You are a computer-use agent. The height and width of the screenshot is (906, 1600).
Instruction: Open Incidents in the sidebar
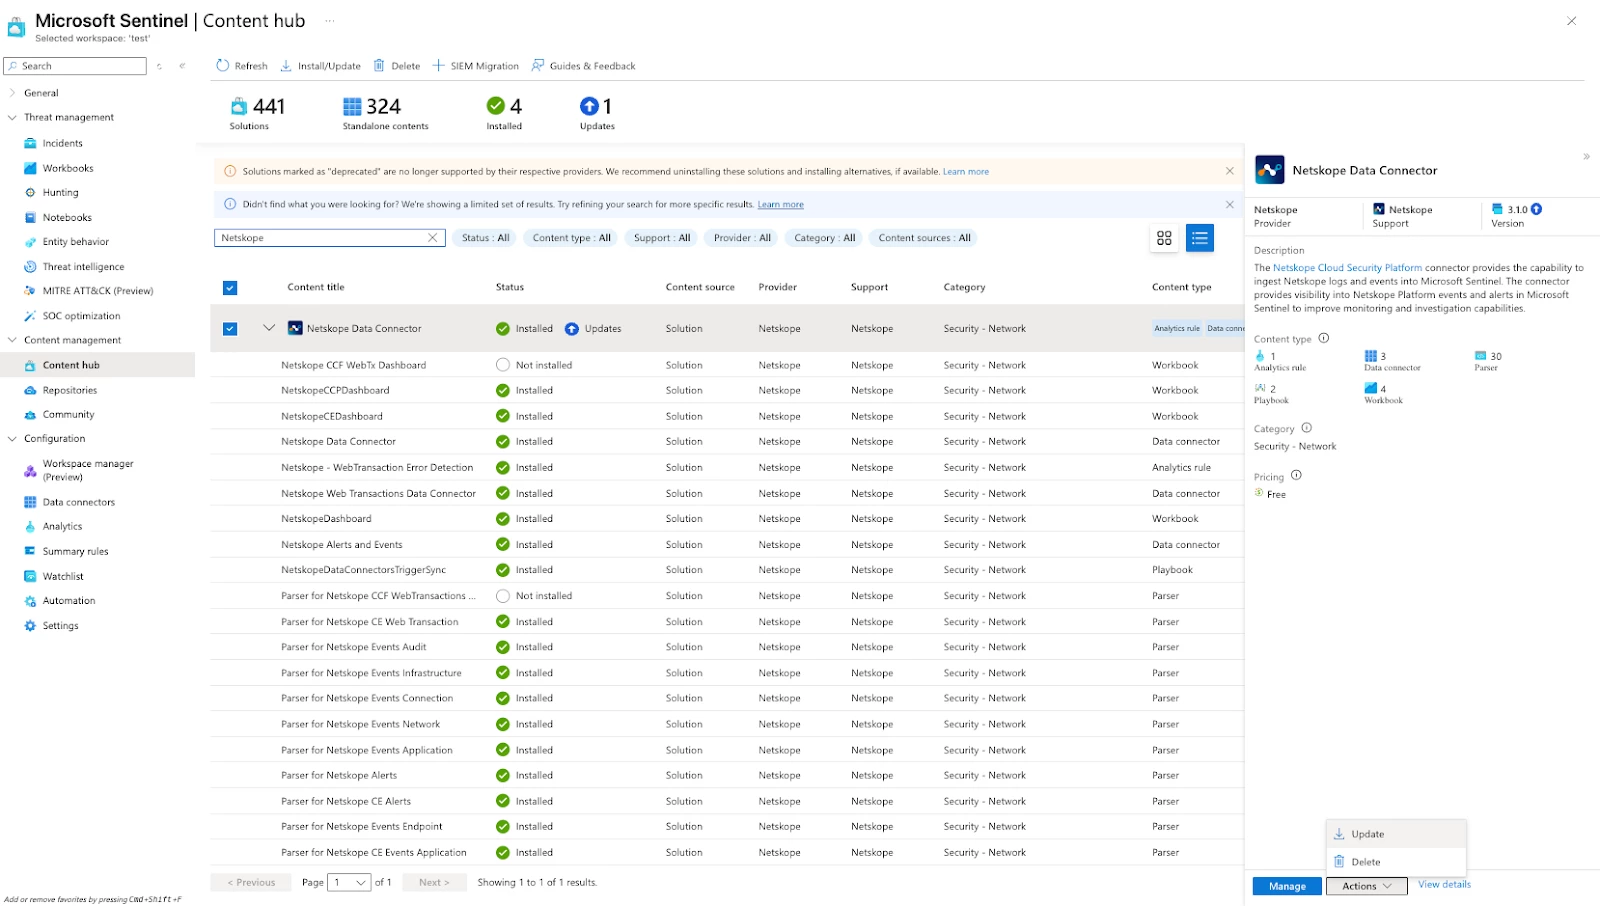point(62,143)
